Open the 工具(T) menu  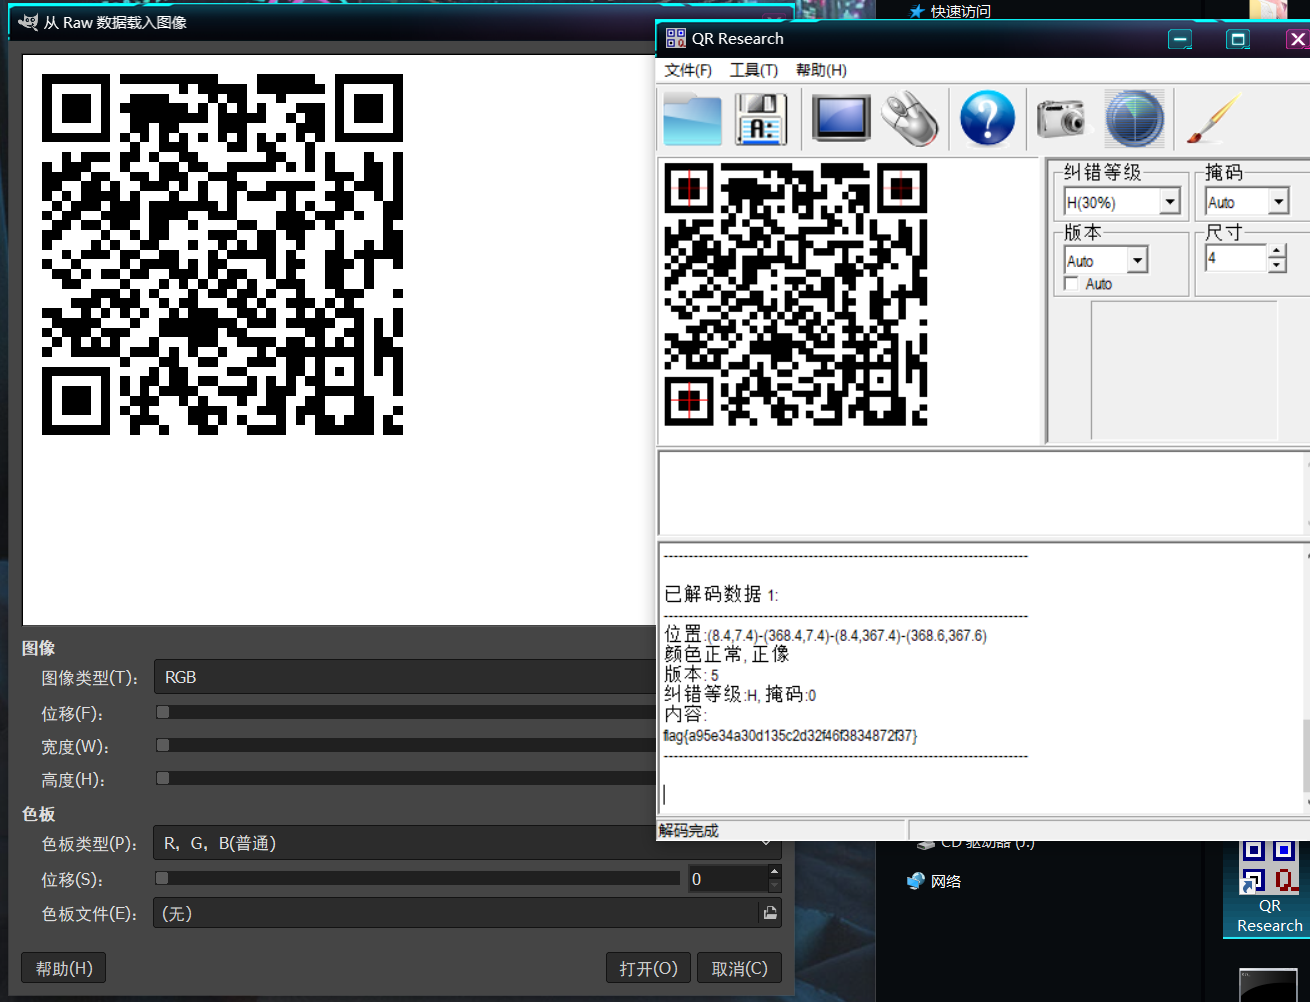coord(753,70)
